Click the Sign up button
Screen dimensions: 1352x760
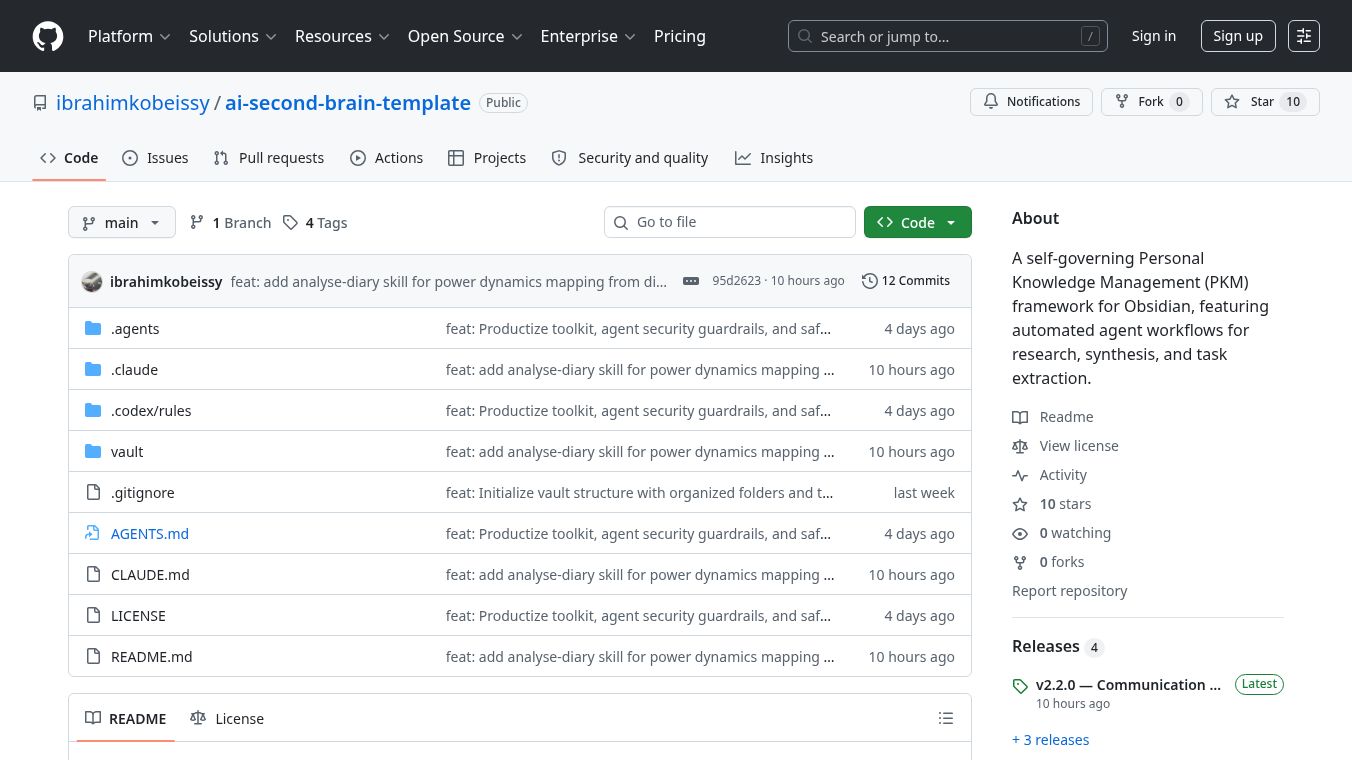[x=1238, y=36]
